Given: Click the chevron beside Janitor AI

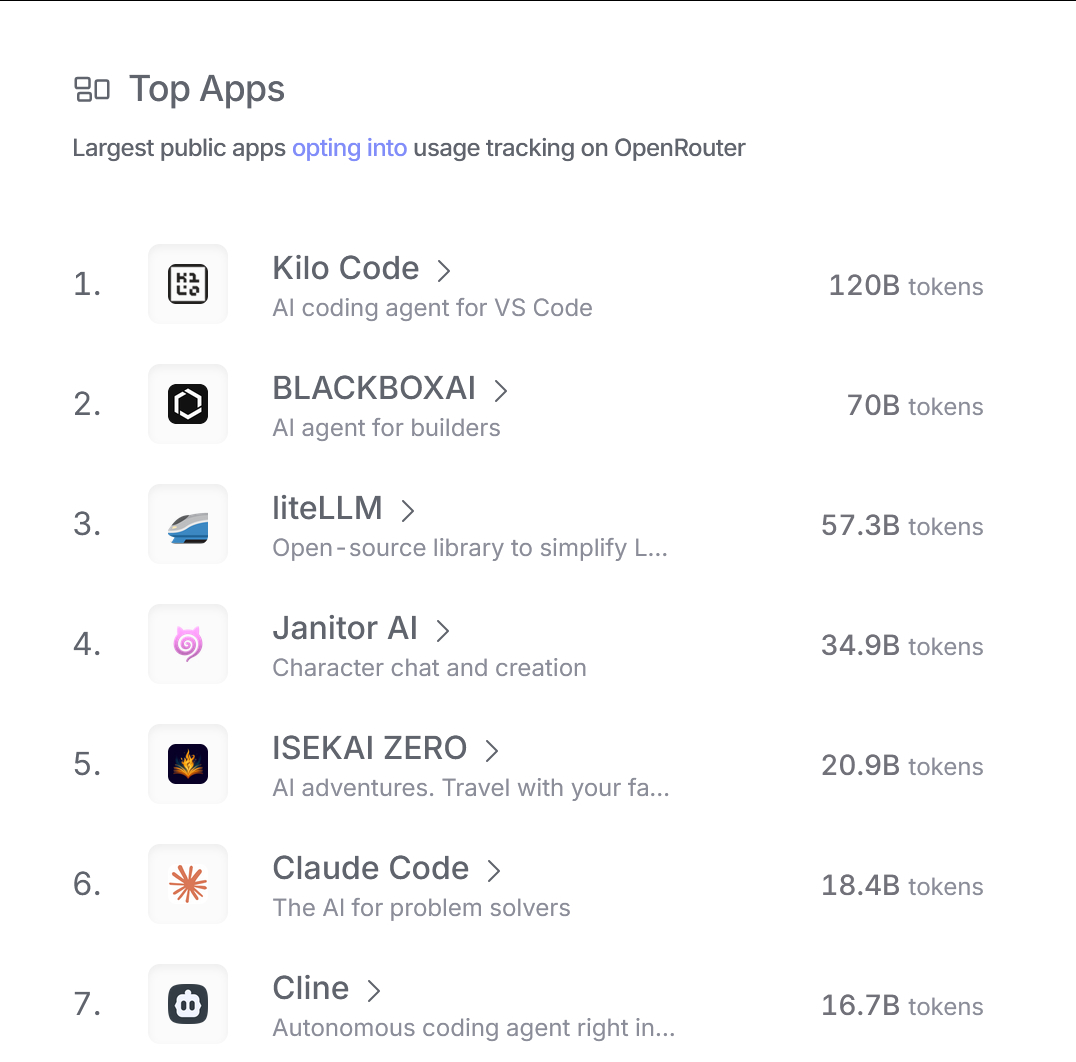Looking at the screenshot, I should tap(443, 630).
